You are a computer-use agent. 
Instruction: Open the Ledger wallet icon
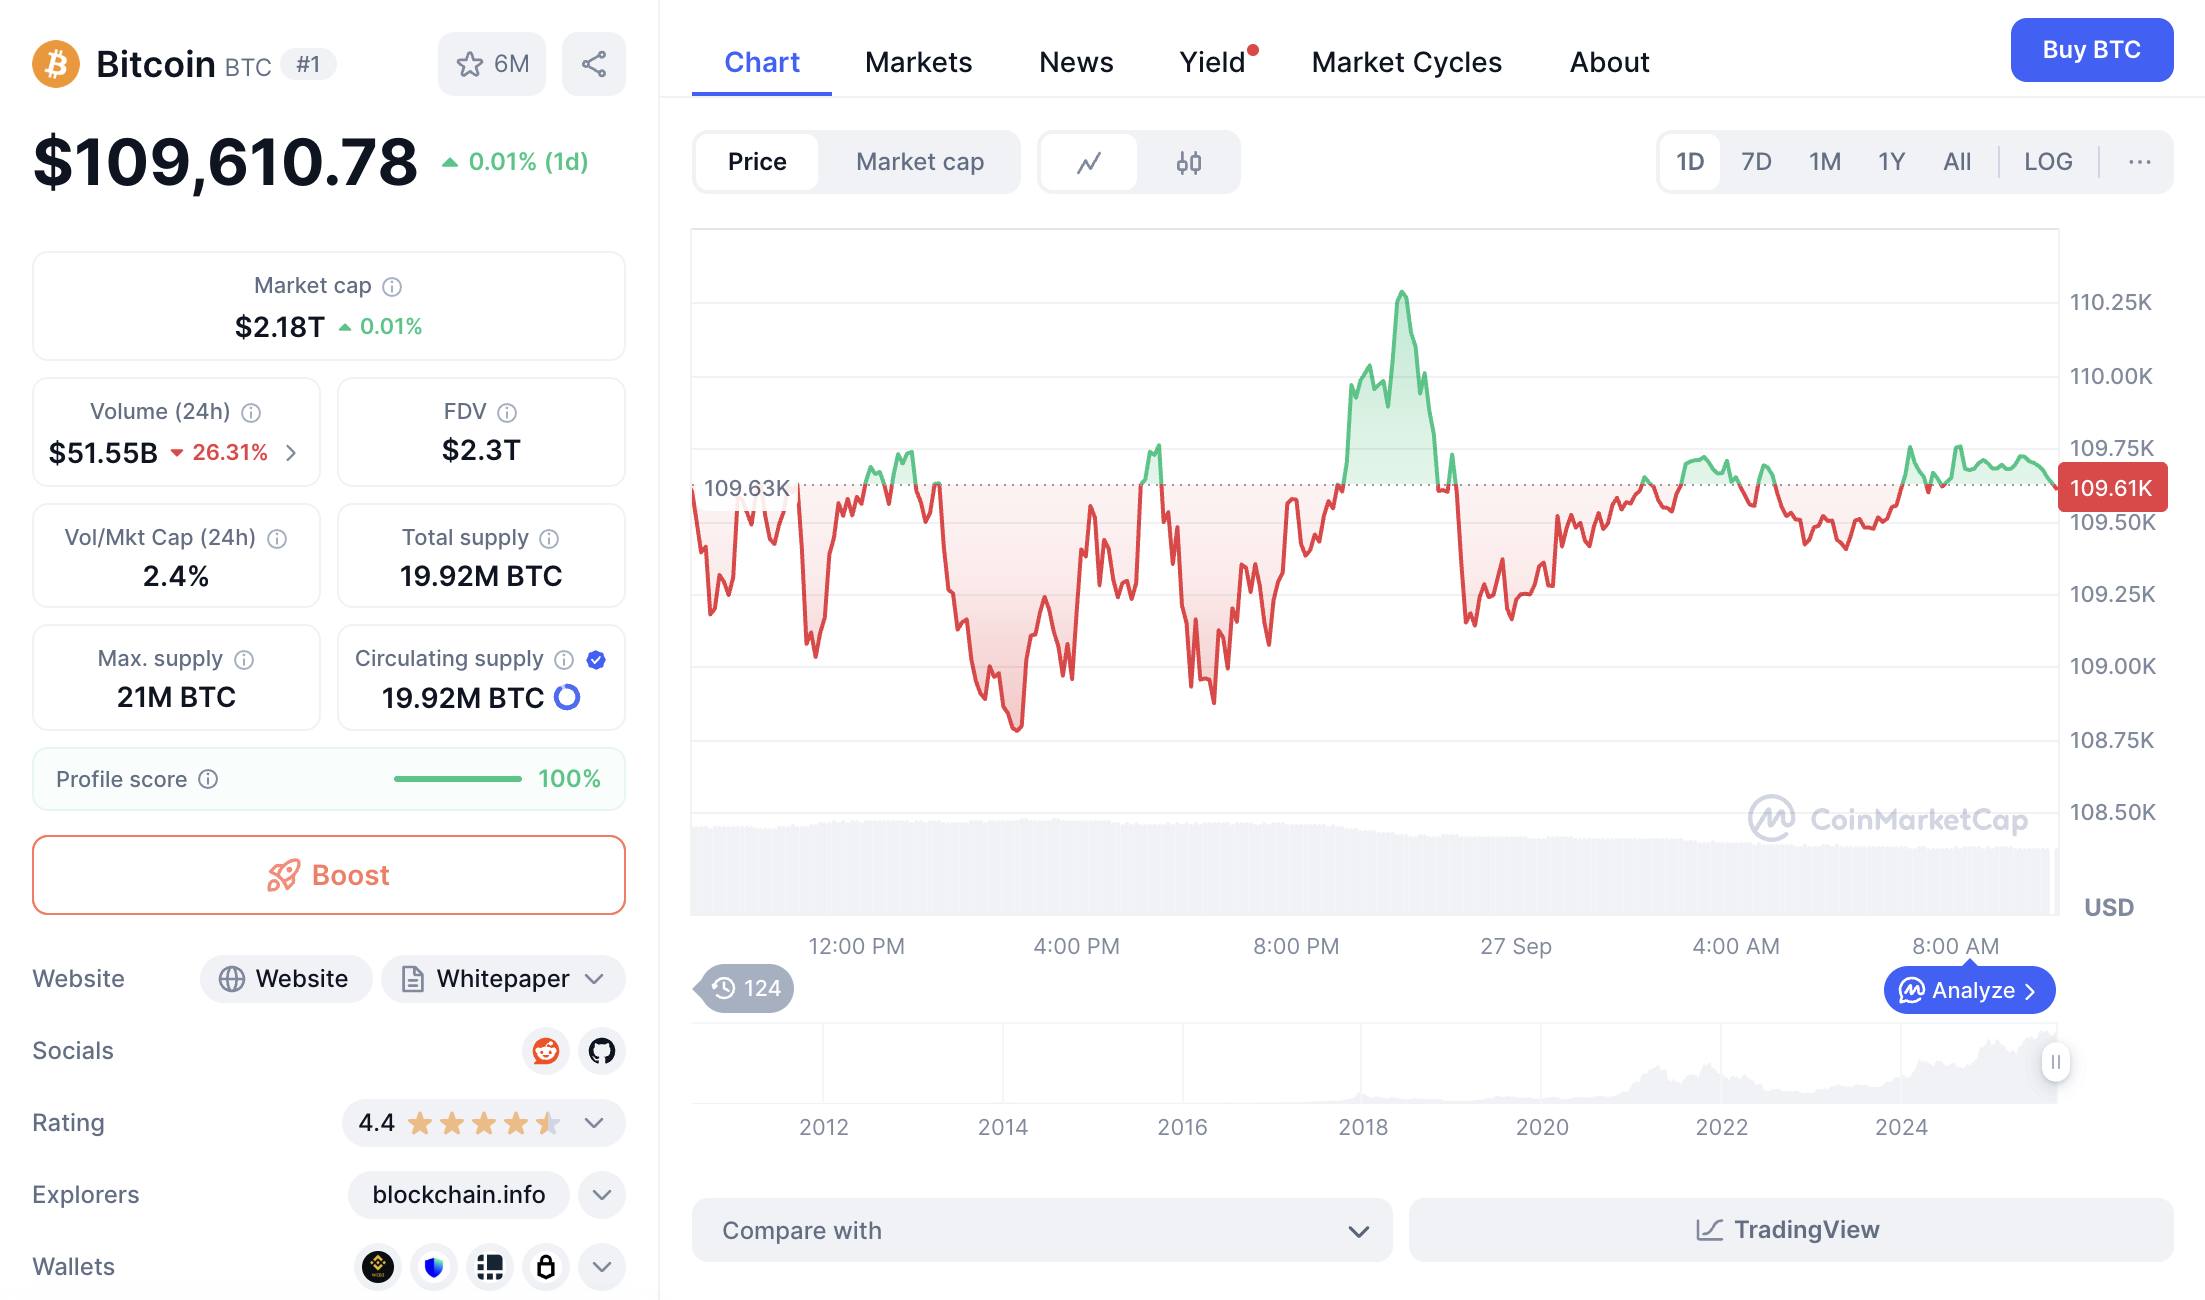tap(490, 1267)
